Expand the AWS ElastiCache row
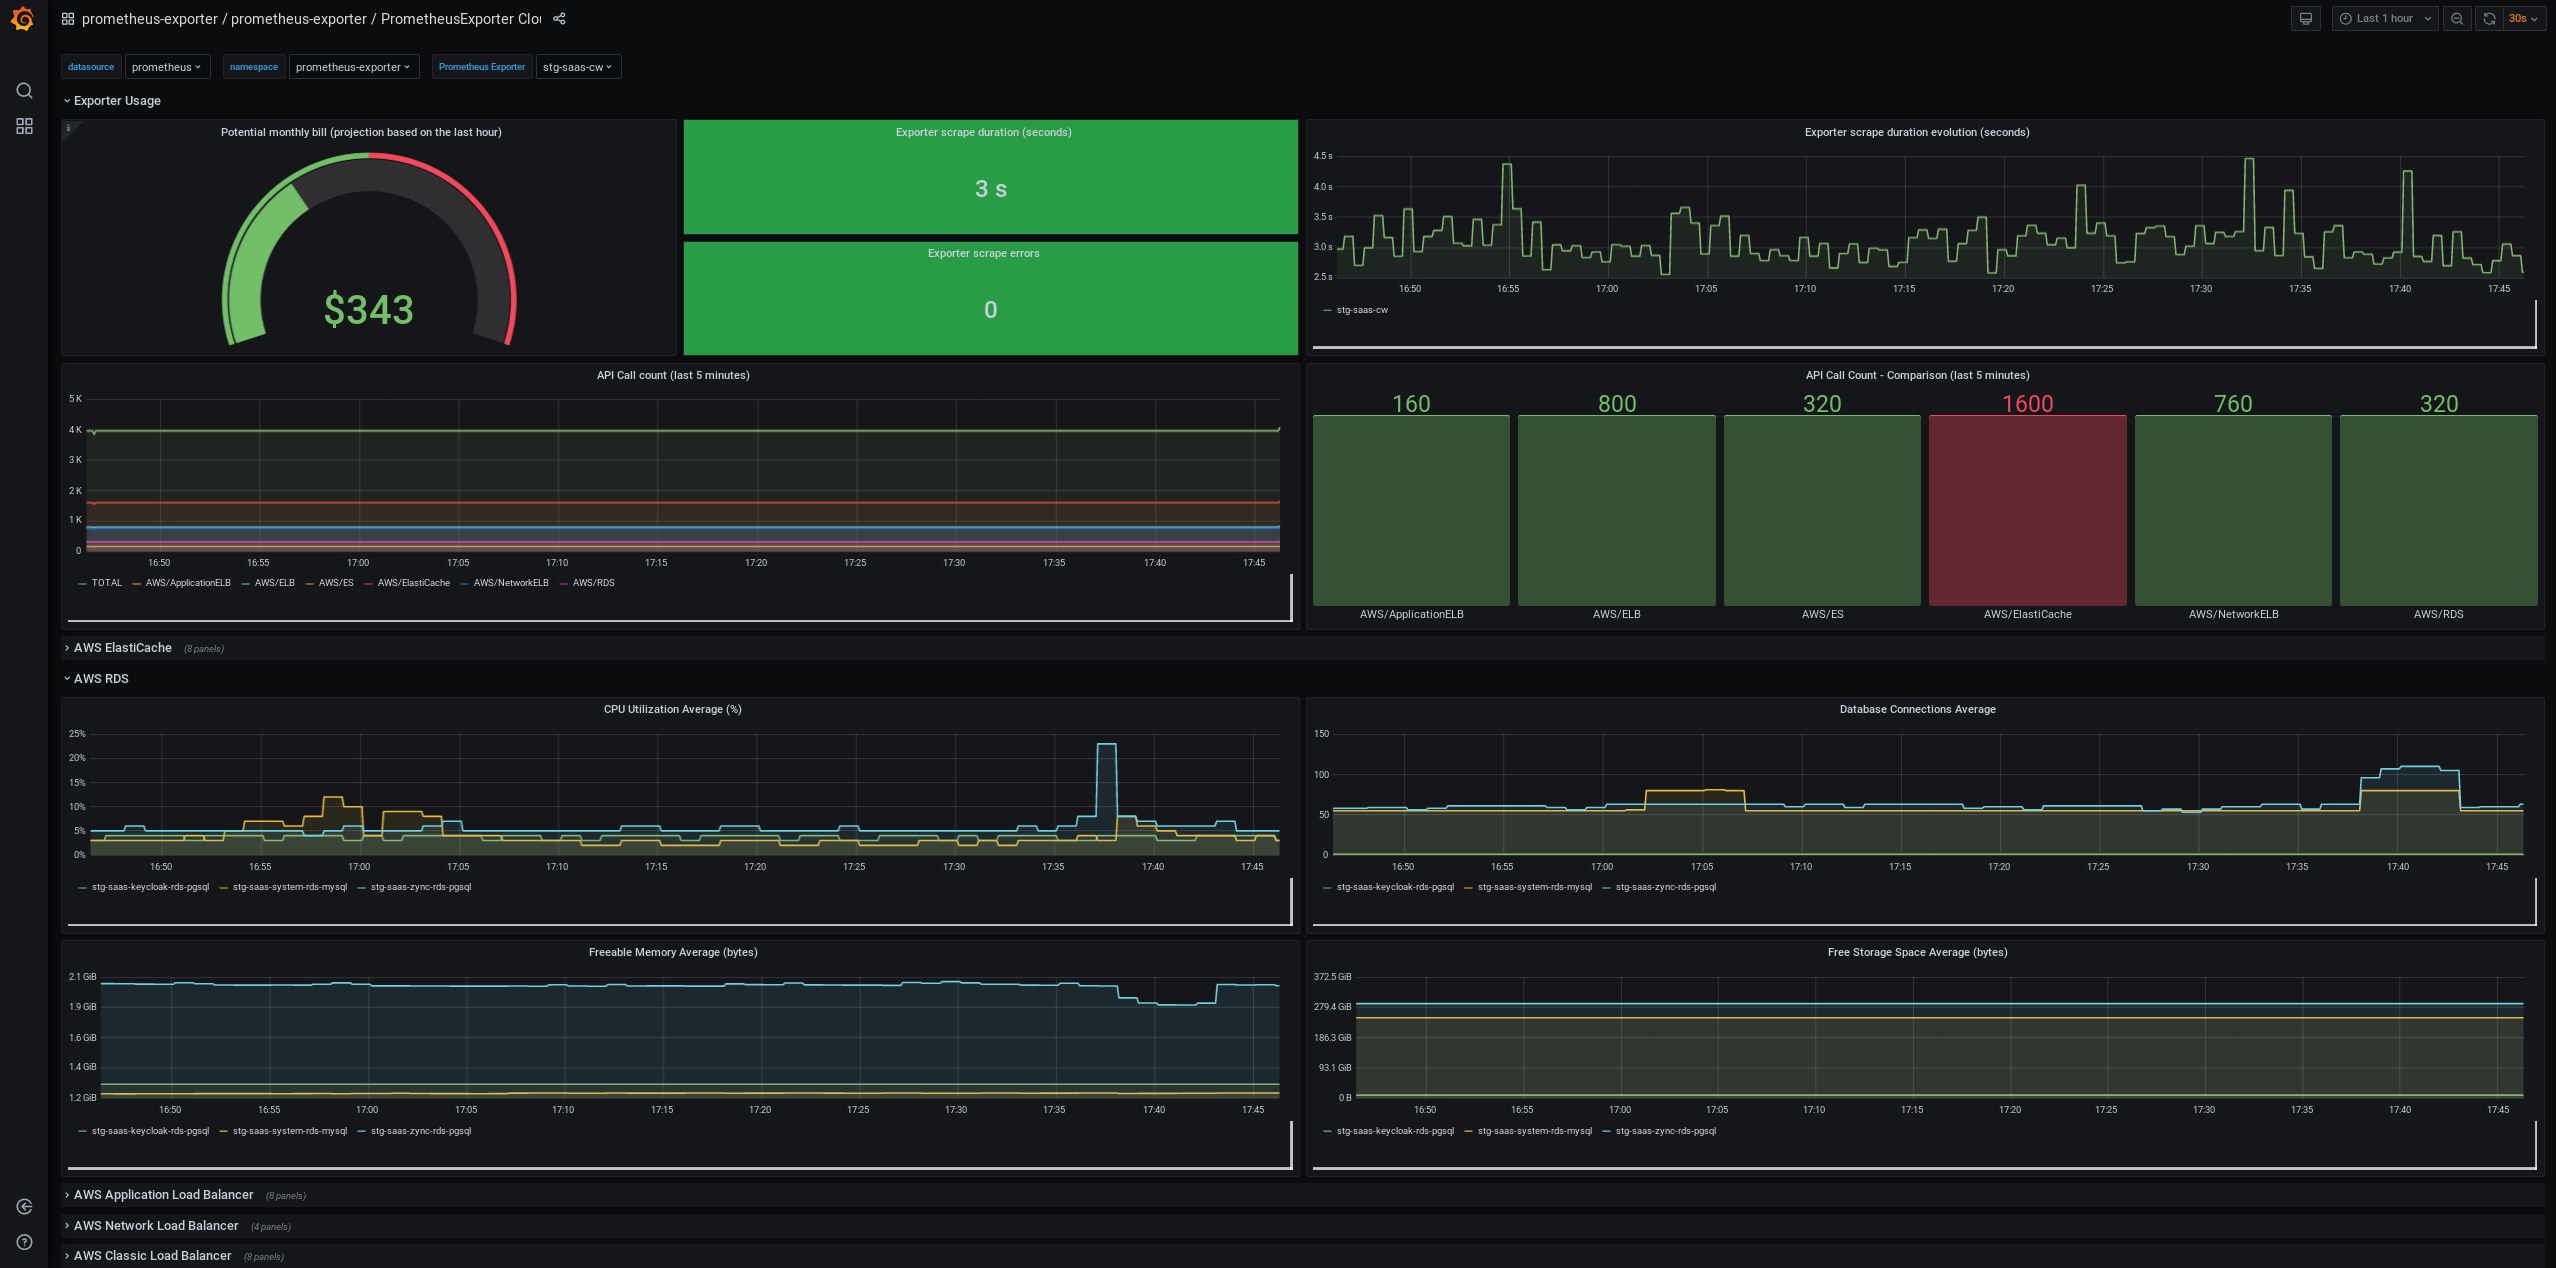The image size is (2556, 1268). click(122, 648)
